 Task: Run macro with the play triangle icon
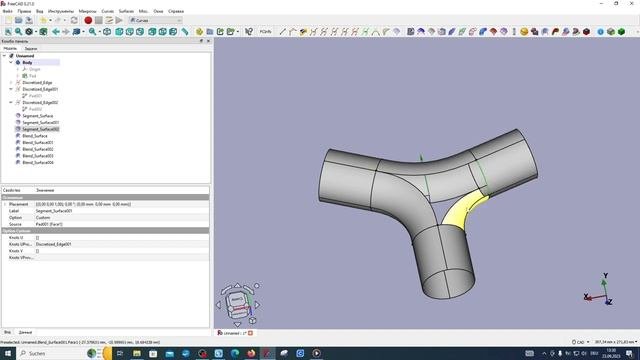point(119,20)
